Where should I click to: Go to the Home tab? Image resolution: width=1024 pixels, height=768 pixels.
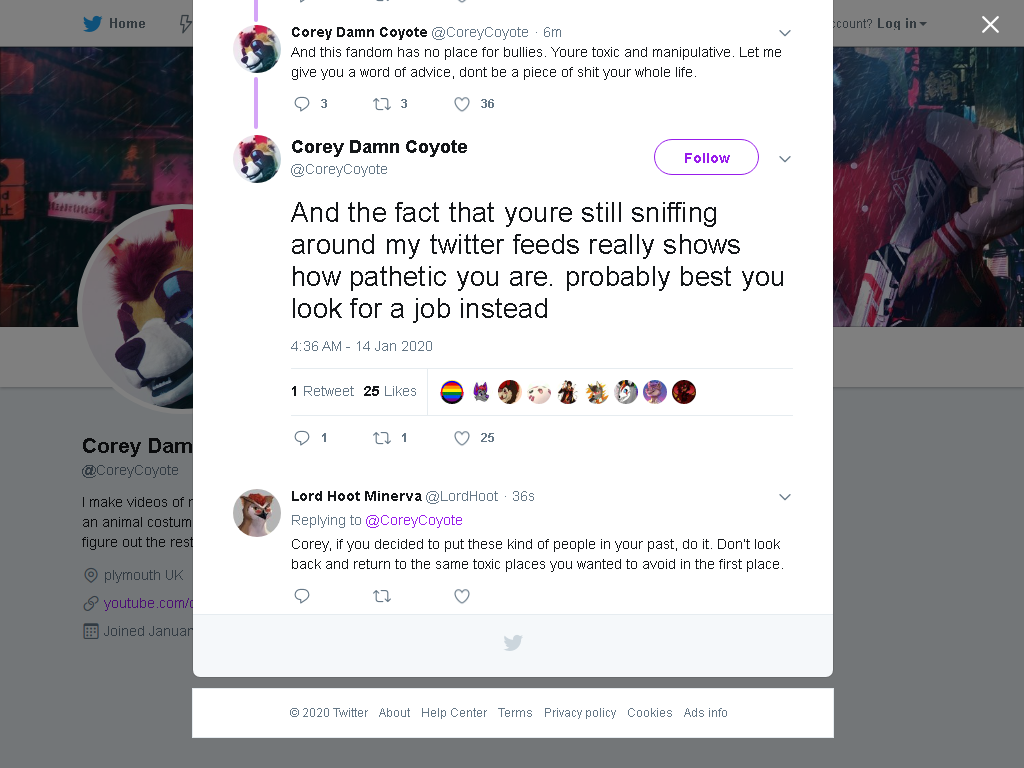coord(115,24)
